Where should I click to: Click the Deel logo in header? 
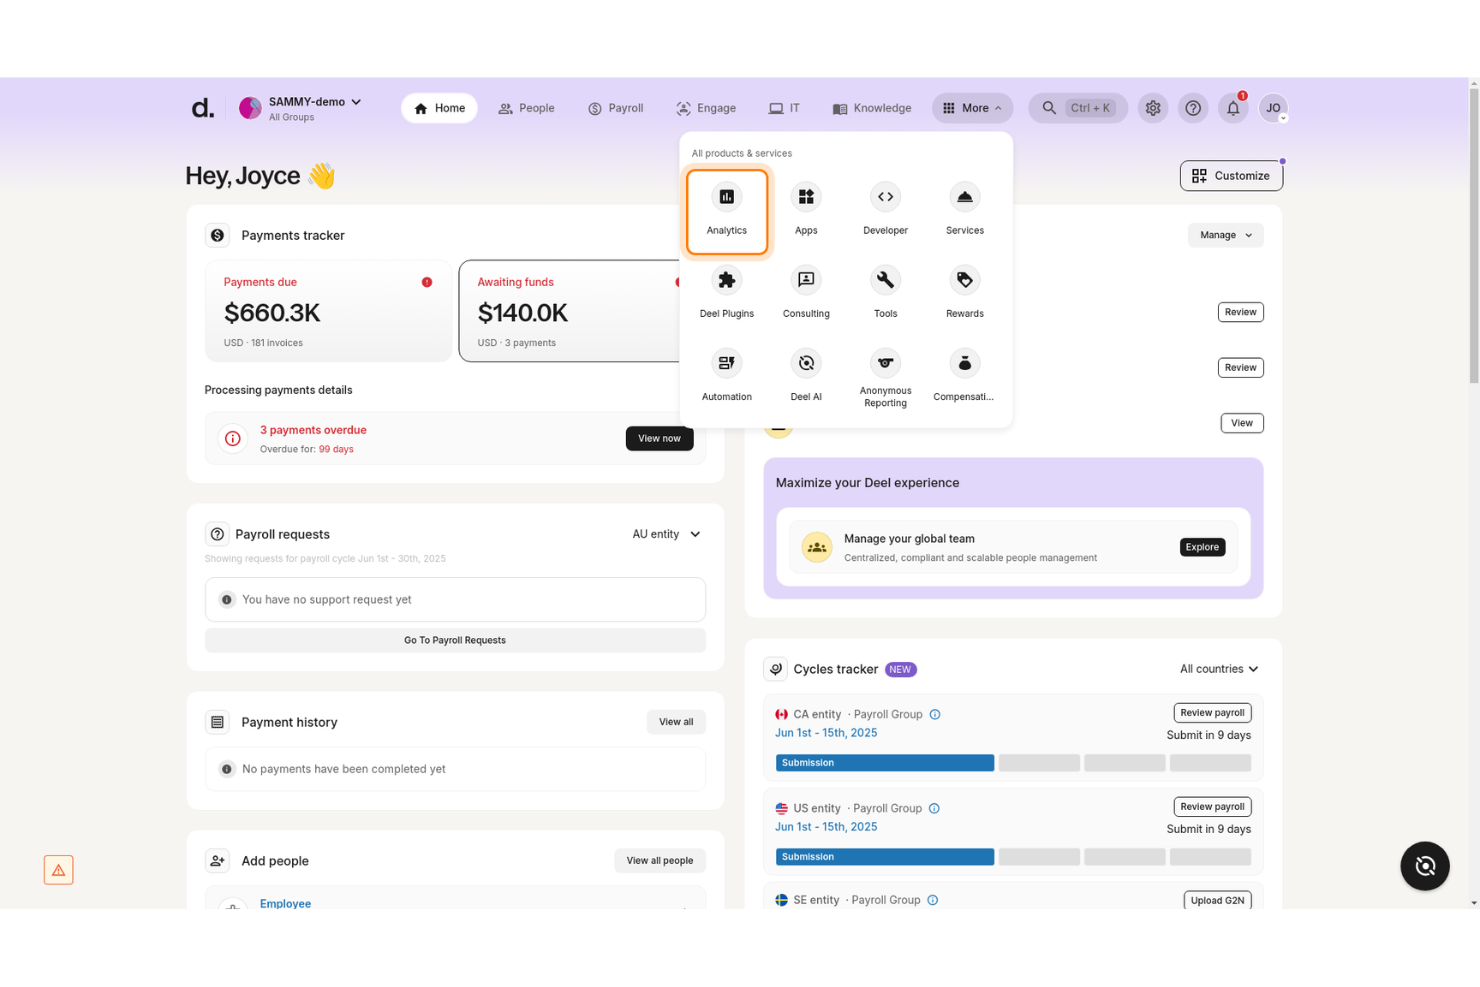click(x=203, y=108)
